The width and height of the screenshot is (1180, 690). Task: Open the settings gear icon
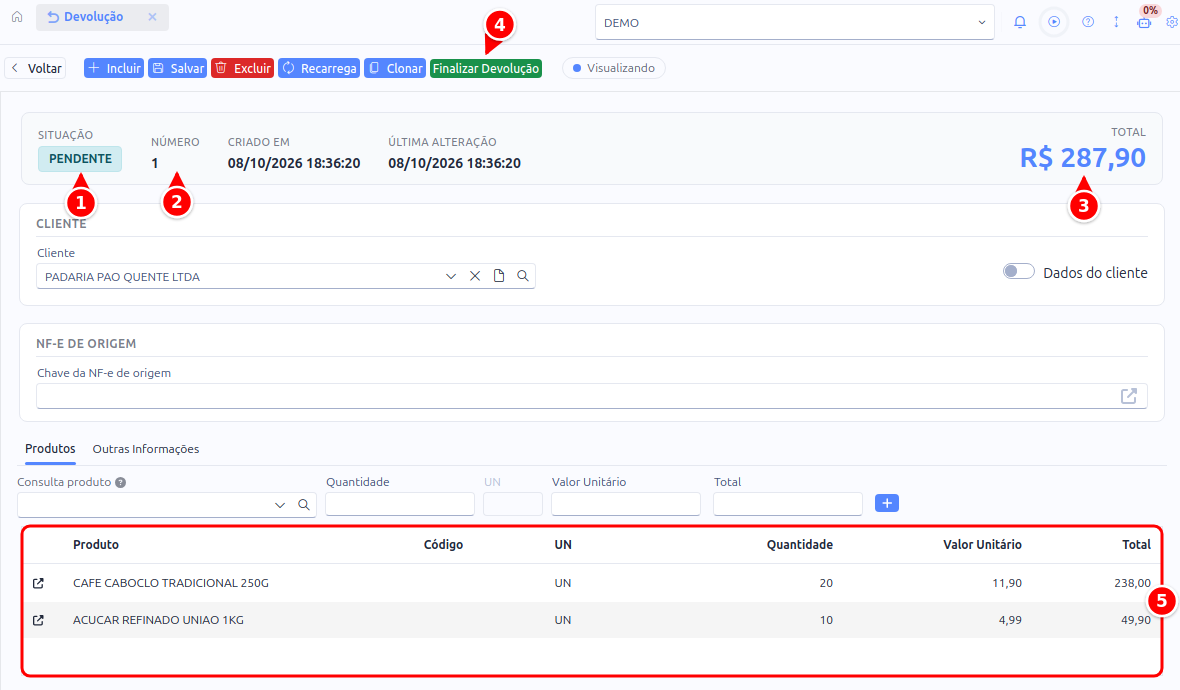[1172, 22]
